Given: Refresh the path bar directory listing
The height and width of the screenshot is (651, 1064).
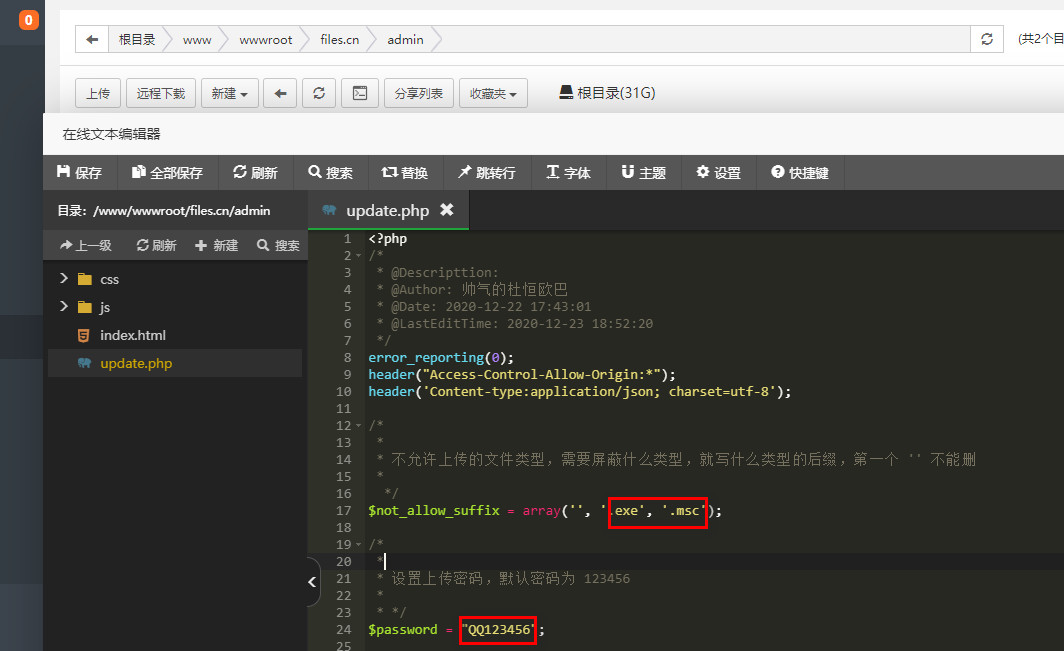Looking at the screenshot, I should 987,39.
